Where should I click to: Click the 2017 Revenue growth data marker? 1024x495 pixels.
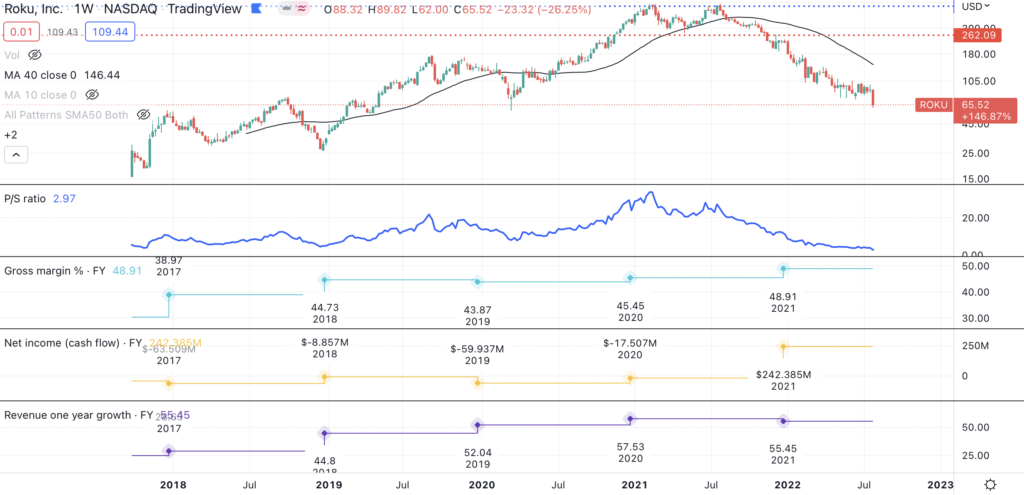tap(169, 451)
